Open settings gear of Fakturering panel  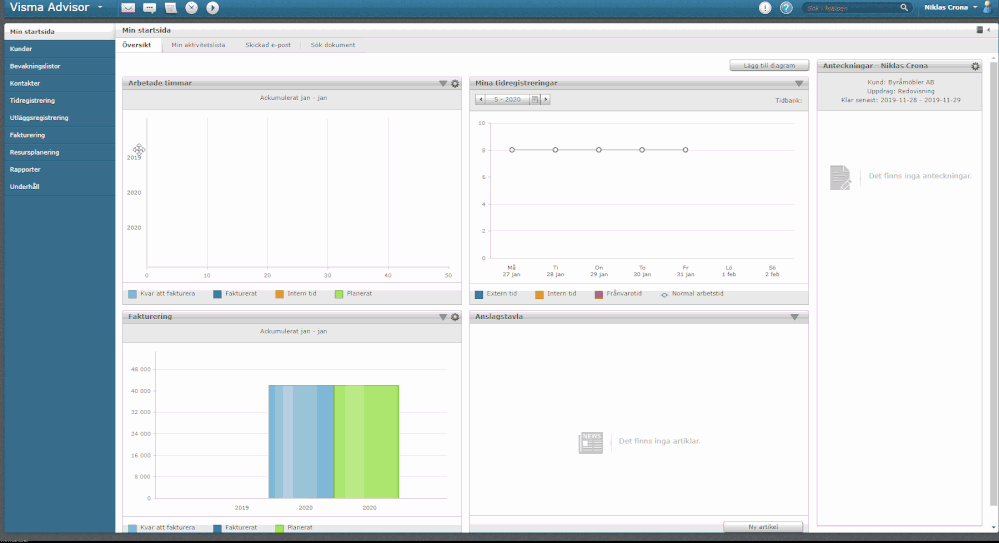(x=455, y=317)
